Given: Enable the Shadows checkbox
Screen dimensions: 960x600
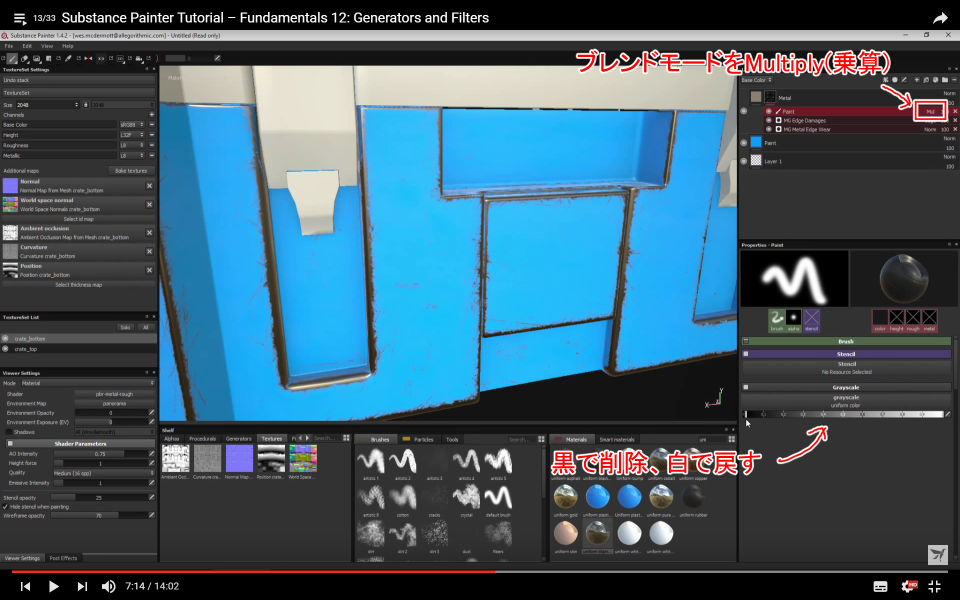Looking at the screenshot, I should pos(9,432).
